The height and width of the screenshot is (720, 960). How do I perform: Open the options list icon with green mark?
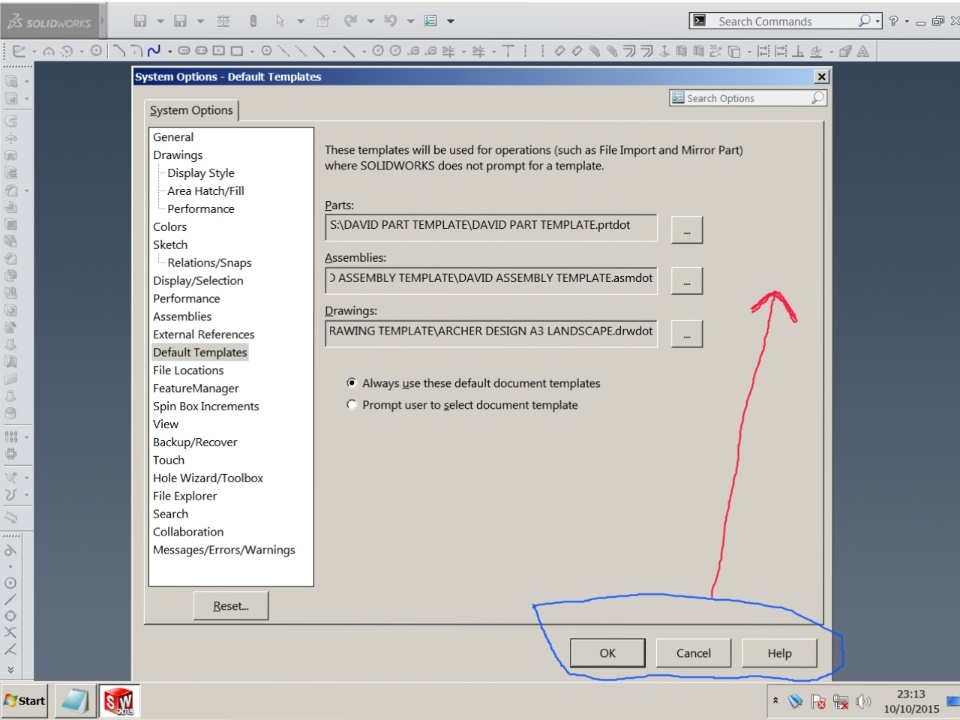click(430, 21)
